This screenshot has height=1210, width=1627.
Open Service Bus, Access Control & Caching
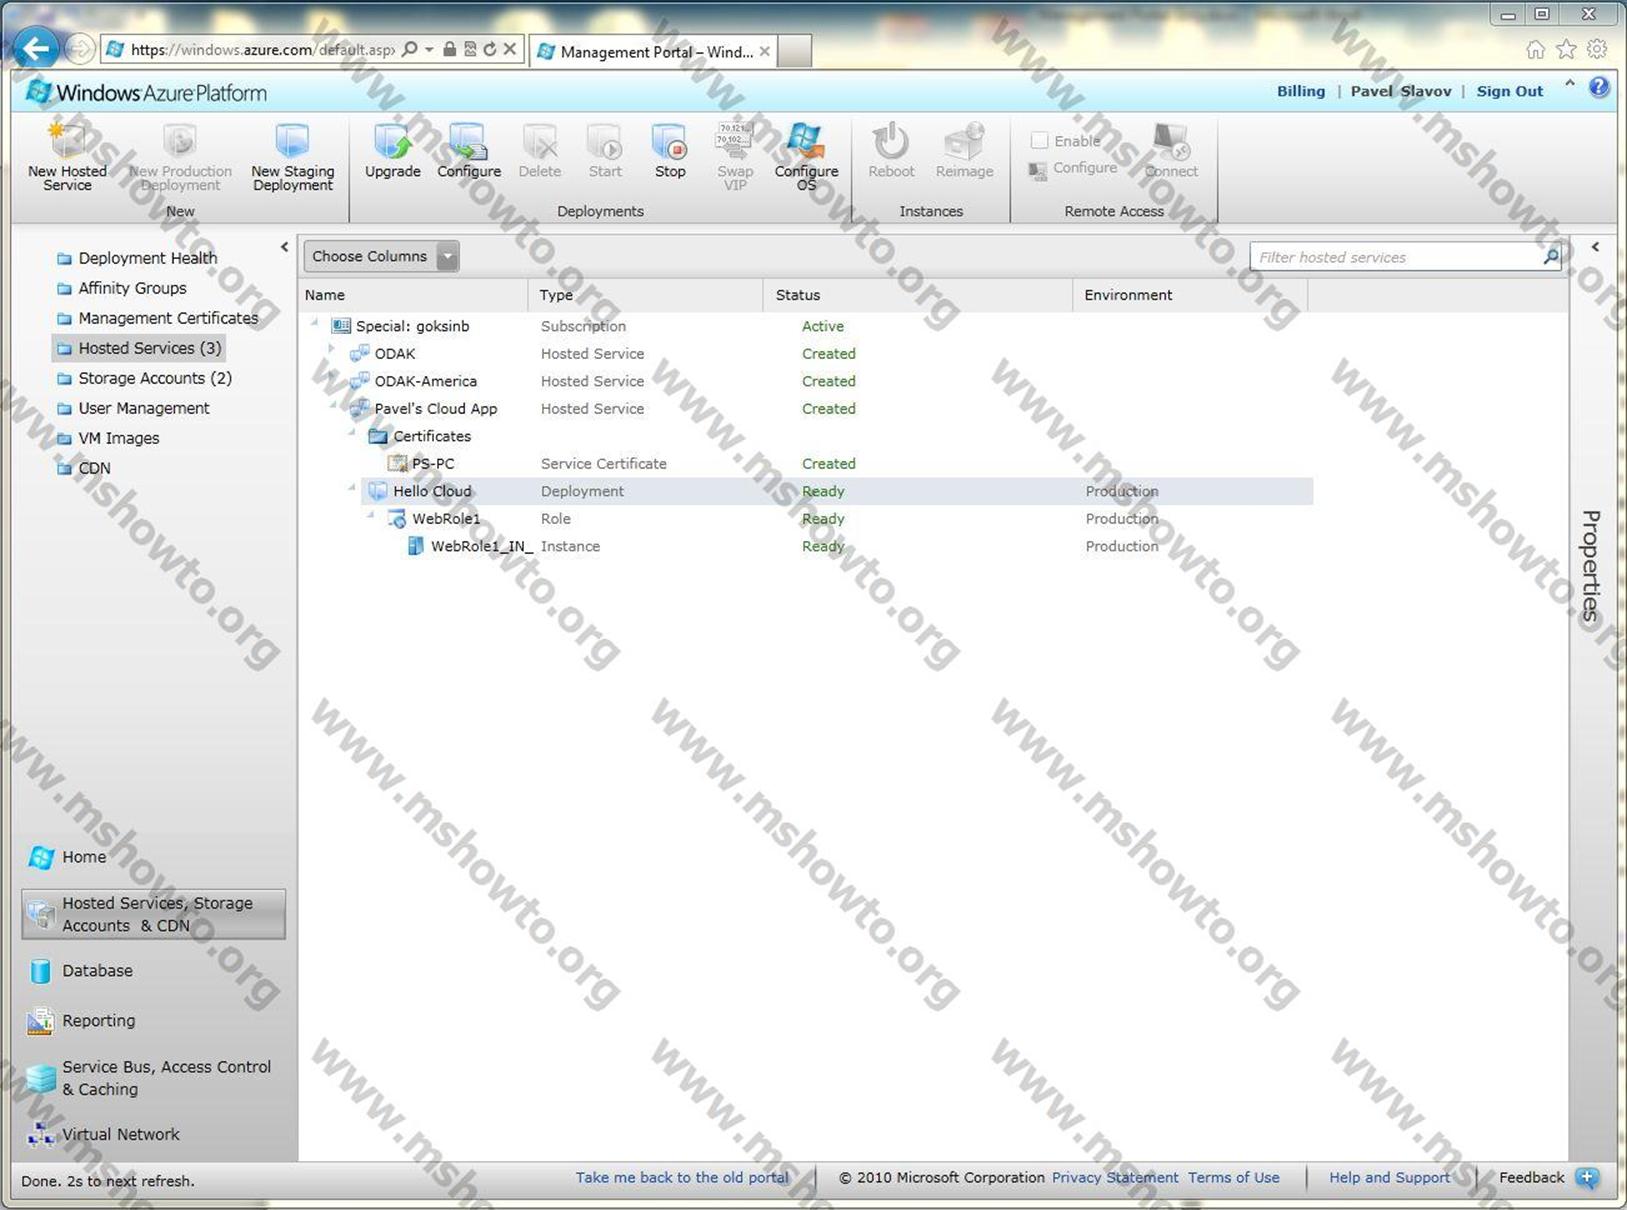pos(149,1078)
